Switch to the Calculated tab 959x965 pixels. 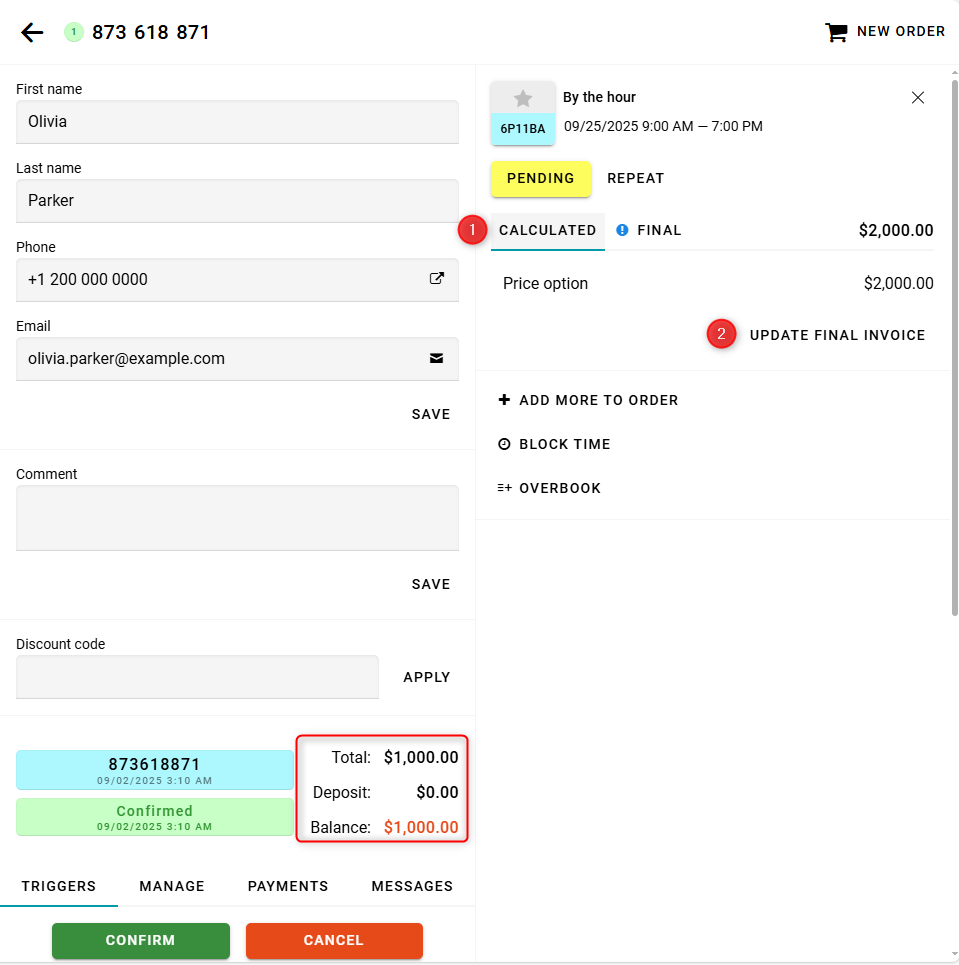(x=547, y=230)
